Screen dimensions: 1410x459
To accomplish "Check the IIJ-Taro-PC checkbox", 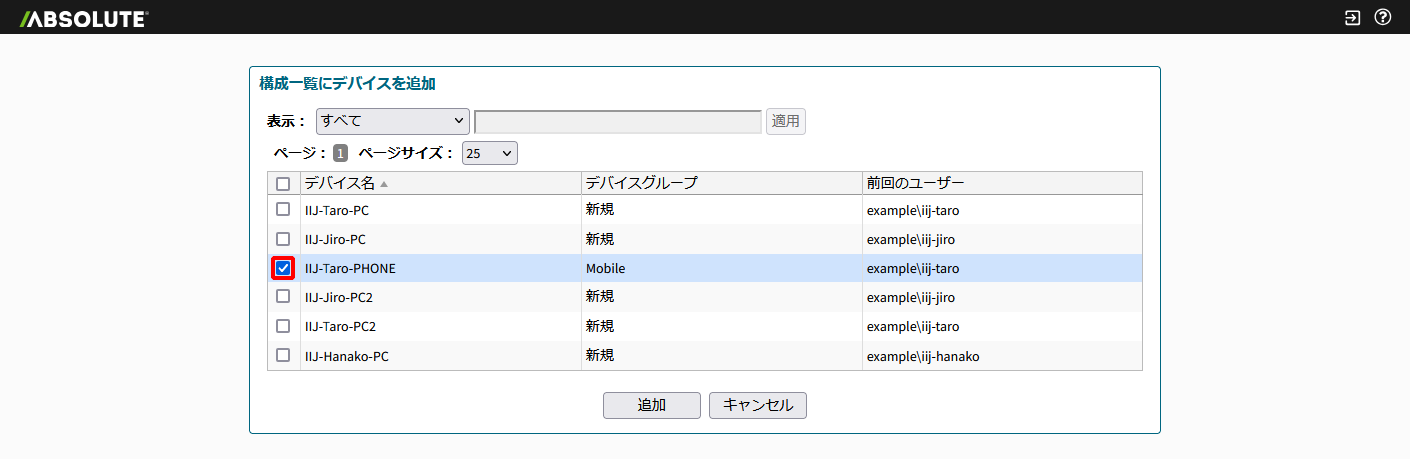I will click(x=283, y=210).
